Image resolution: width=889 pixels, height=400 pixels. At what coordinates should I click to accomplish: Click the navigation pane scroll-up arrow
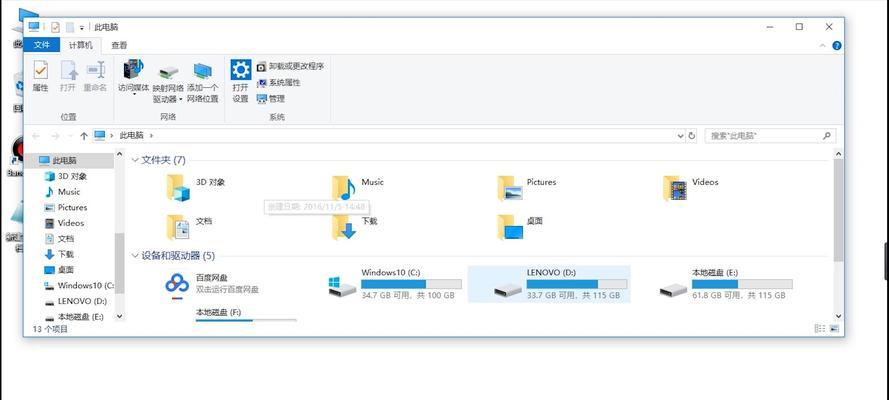(119, 154)
